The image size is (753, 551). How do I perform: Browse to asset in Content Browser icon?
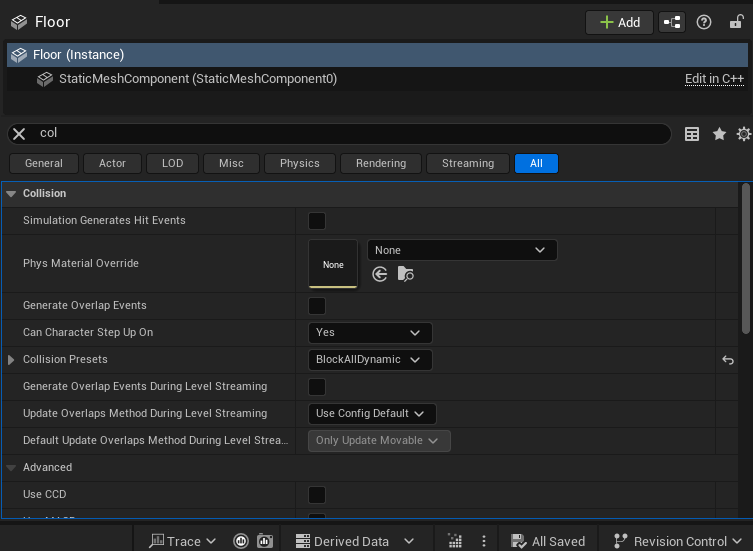406,274
